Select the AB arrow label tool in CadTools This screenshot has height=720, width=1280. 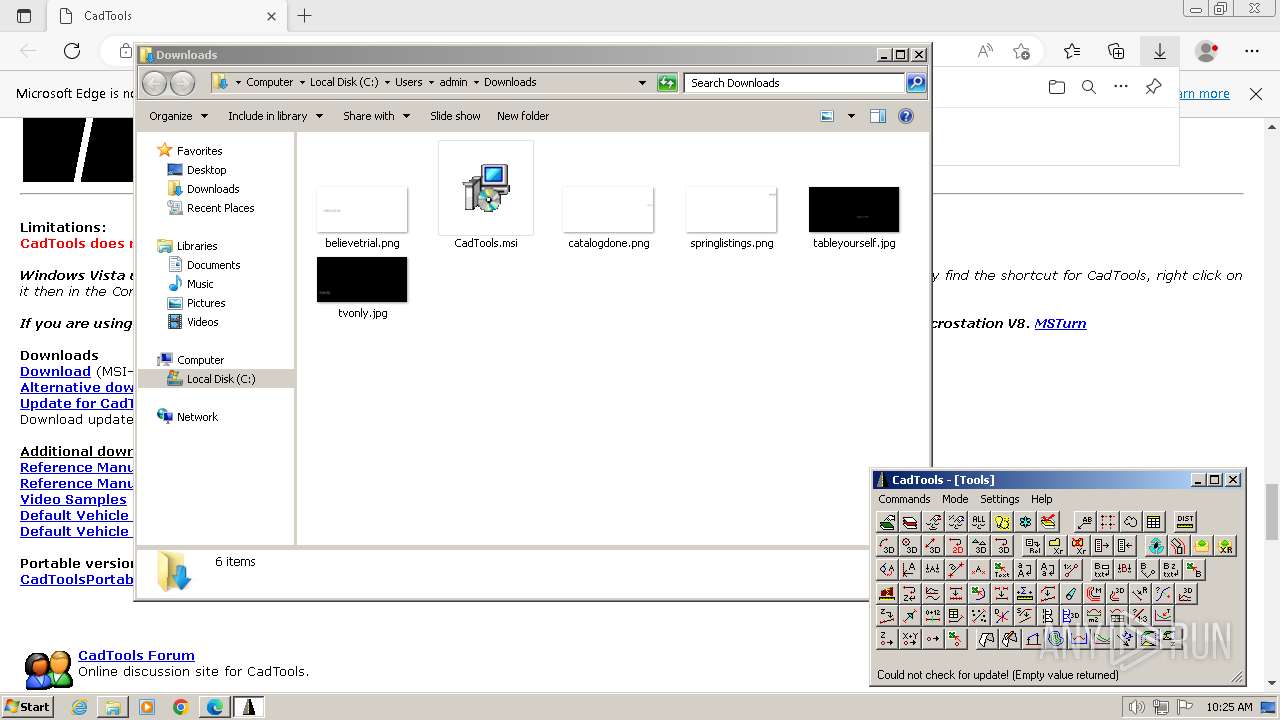pyautogui.click(x=1086, y=521)
